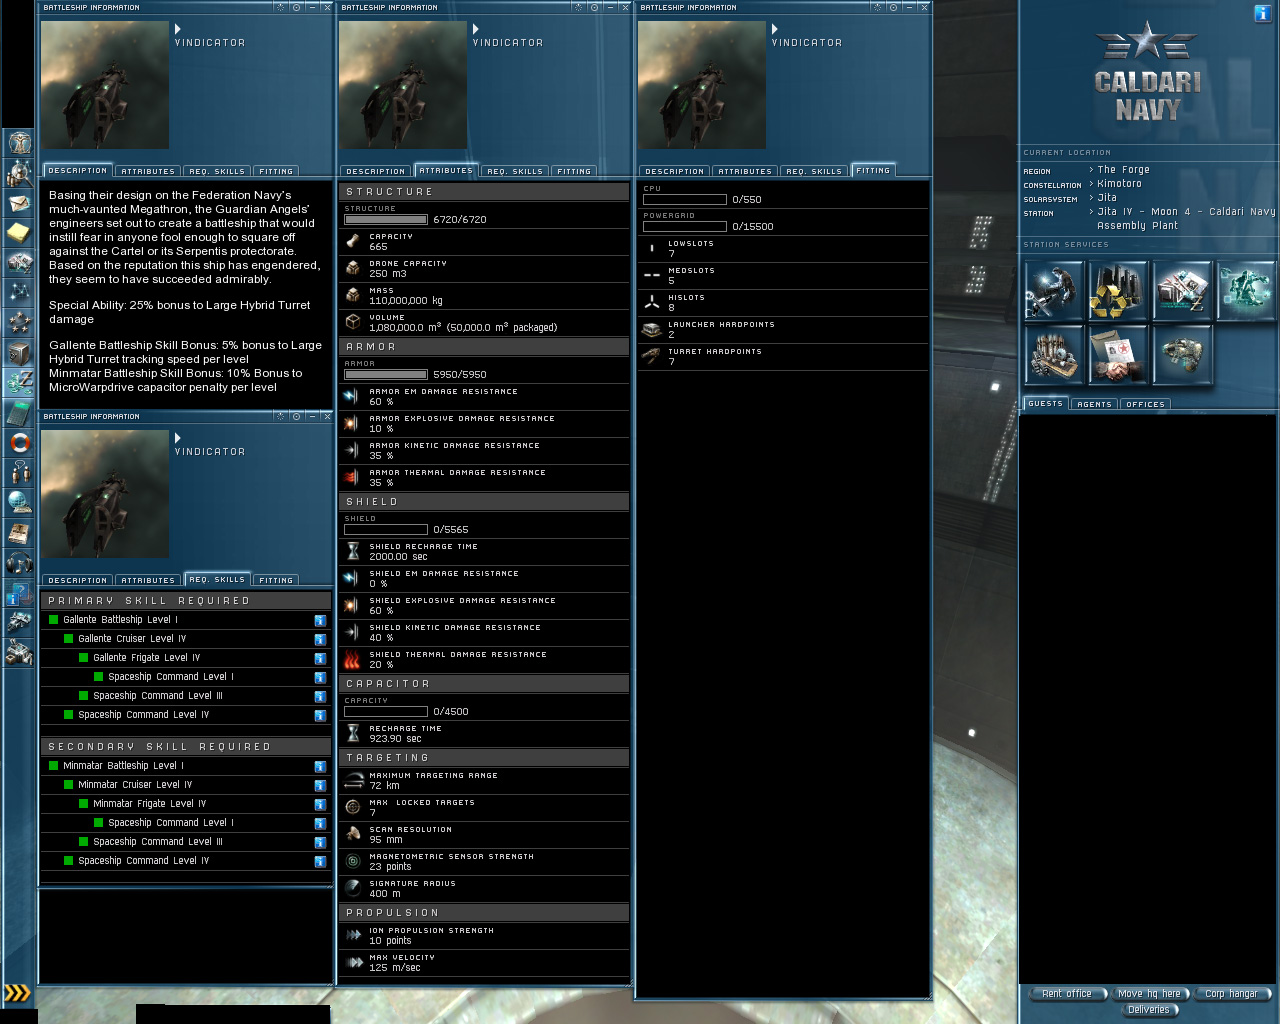Open the help lifebuoy icon
This screenshot has width=1280, height=1024.
[x=19, y=443]
